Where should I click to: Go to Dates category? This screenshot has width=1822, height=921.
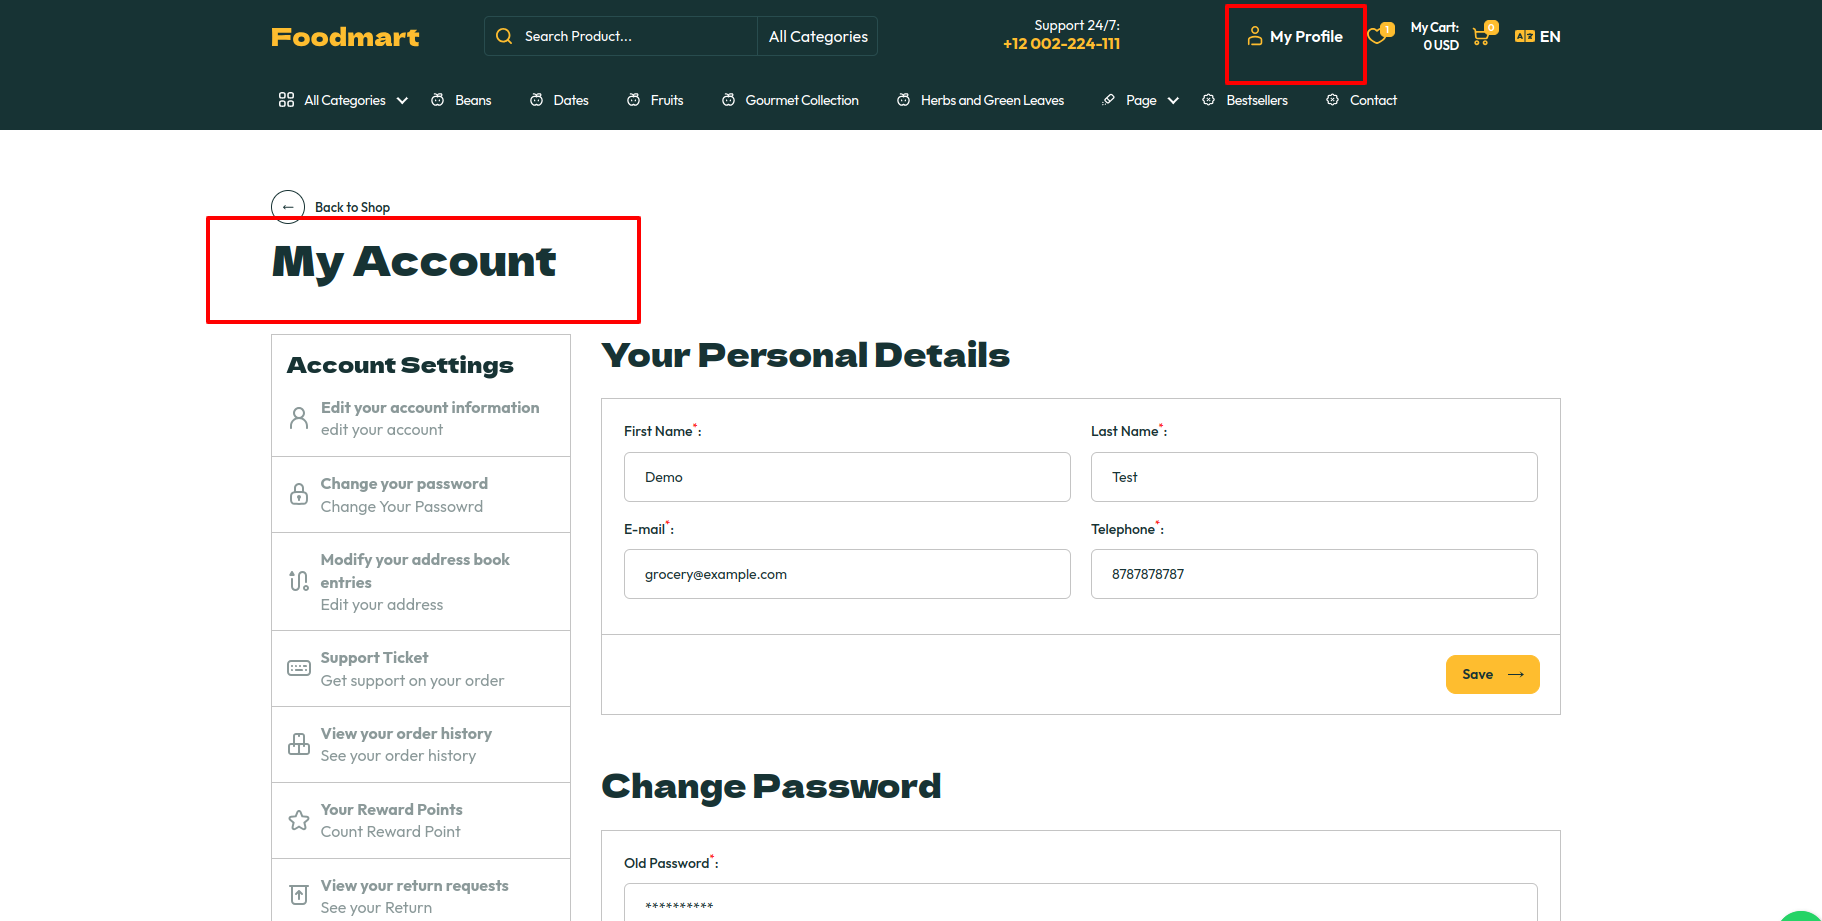pos(571,100)
